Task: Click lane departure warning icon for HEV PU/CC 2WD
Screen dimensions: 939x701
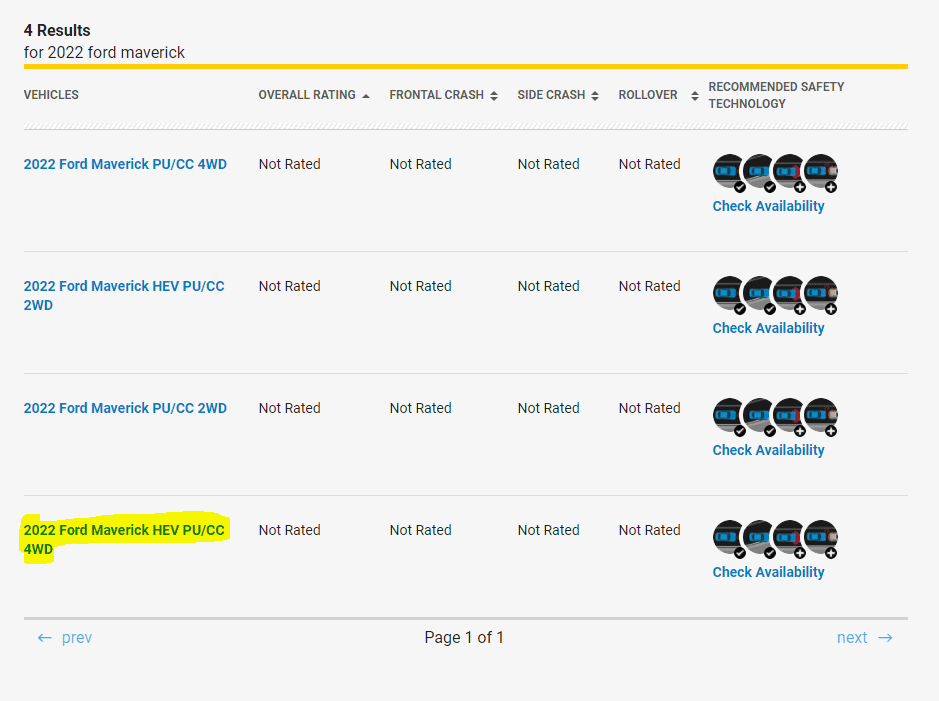Action: coord(759,295)
